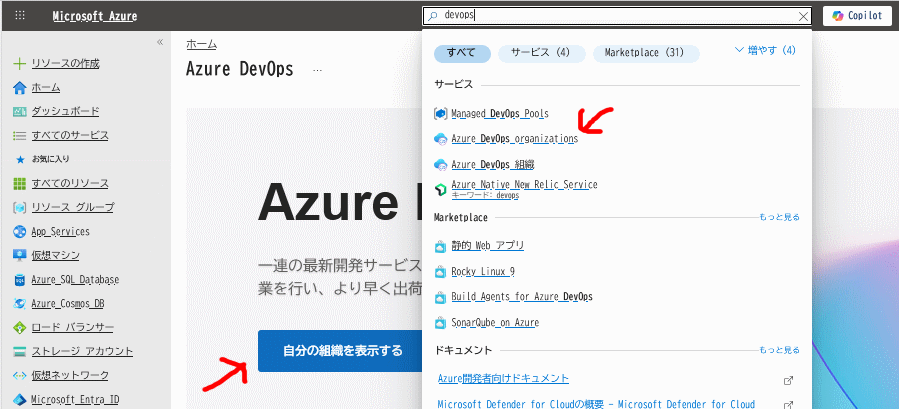Expand the 増やす (4) filter chevron
The height and width of the screenshot is (409, 899).
(739, 50)
